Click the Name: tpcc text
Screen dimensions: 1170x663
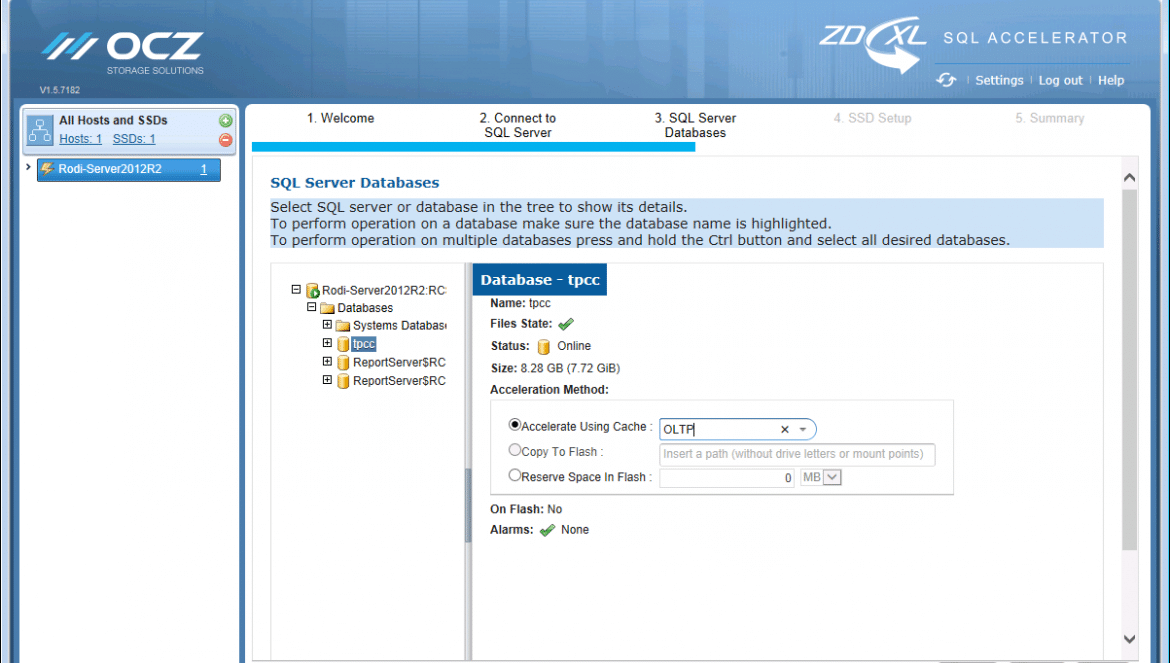click(x=520, y=304)
